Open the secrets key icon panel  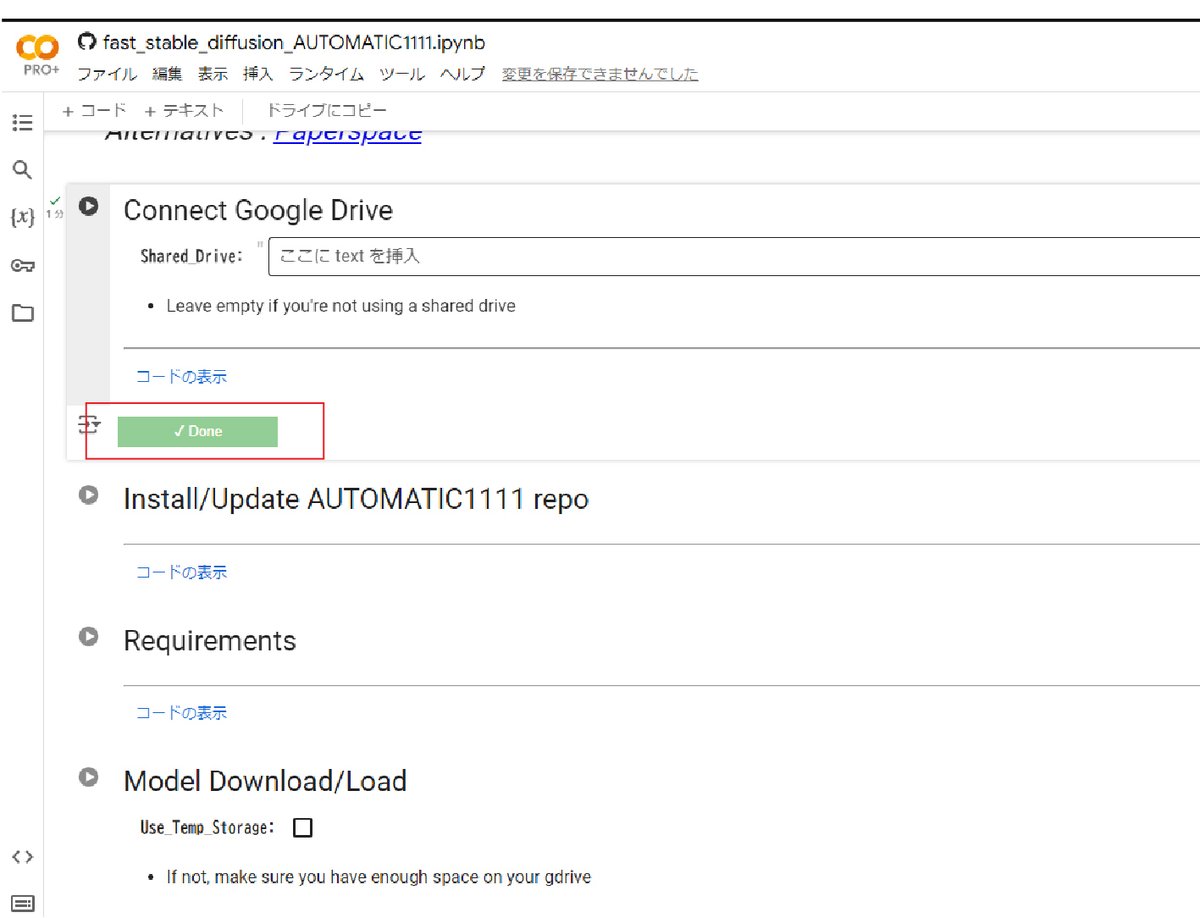pos(22,265)
